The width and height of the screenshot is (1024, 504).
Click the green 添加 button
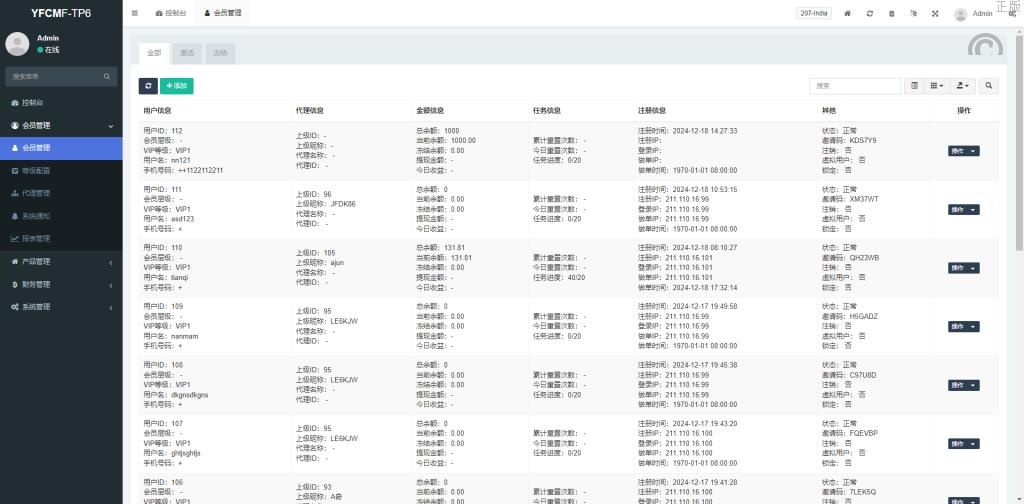tap(177, 86)
